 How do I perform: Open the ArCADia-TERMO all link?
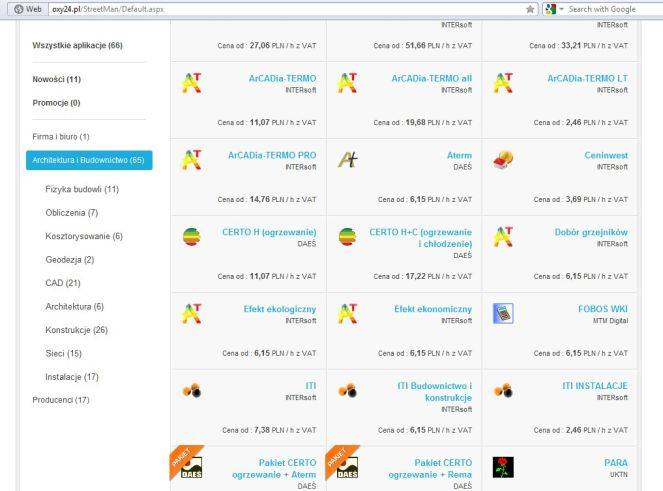[432, 79]
